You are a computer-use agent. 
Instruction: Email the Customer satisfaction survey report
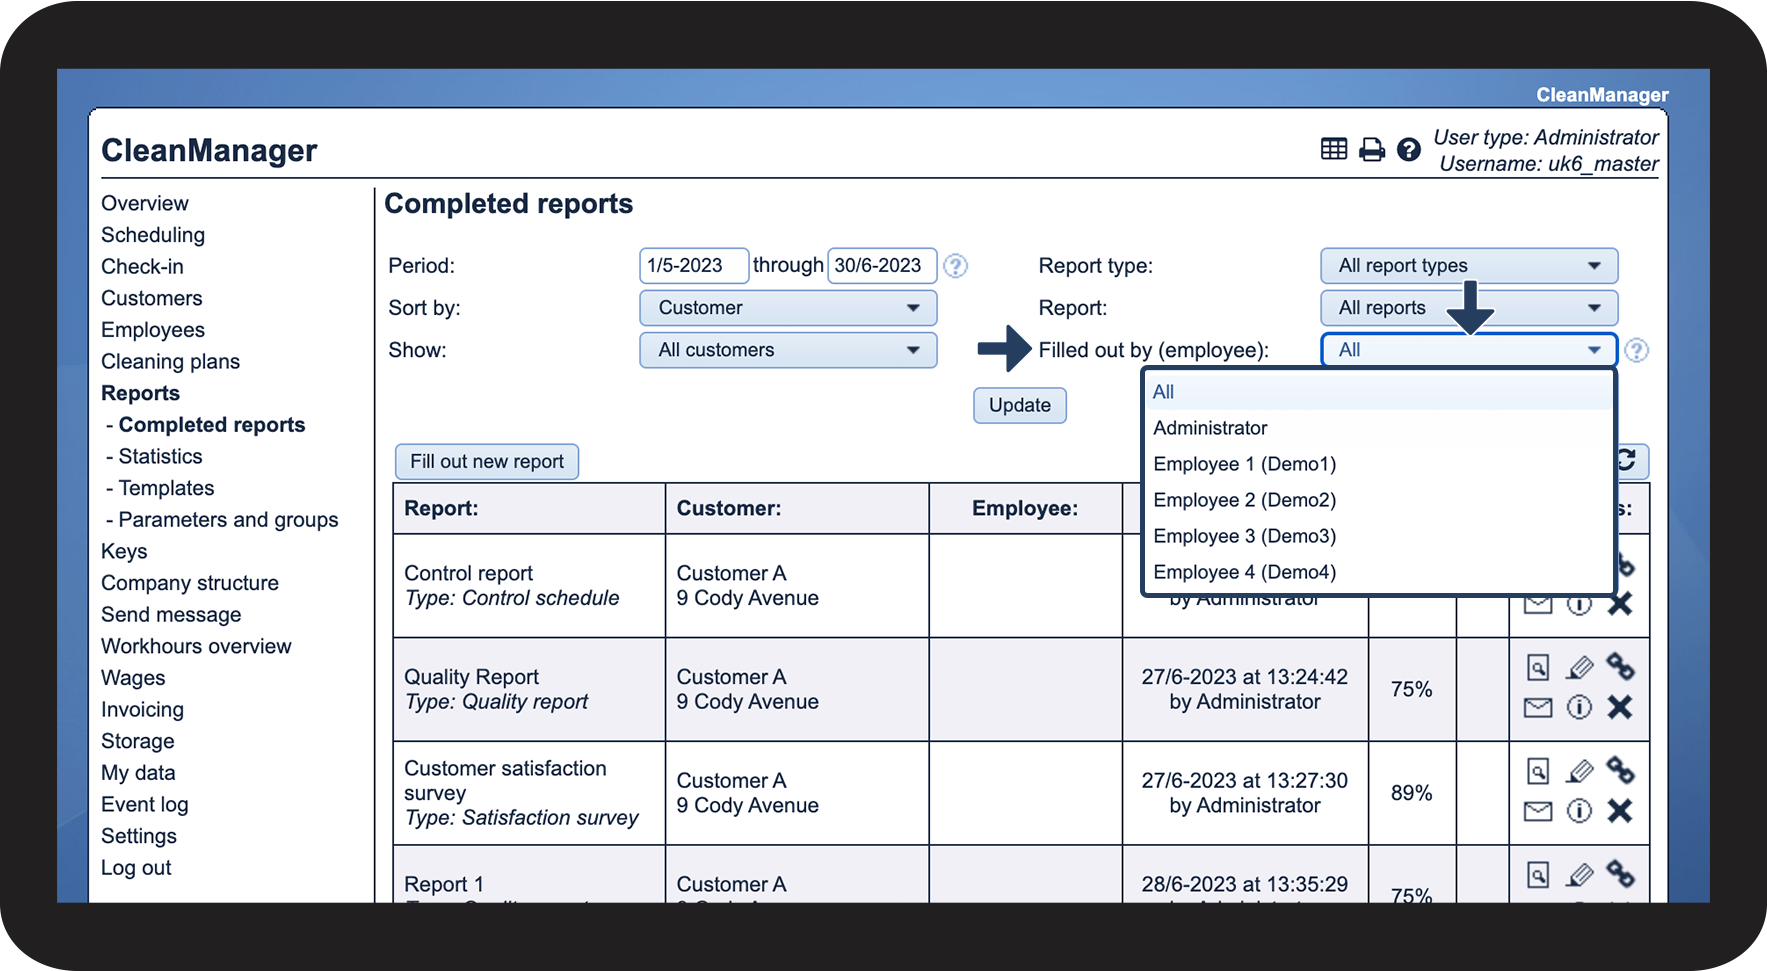(1538, 811)
